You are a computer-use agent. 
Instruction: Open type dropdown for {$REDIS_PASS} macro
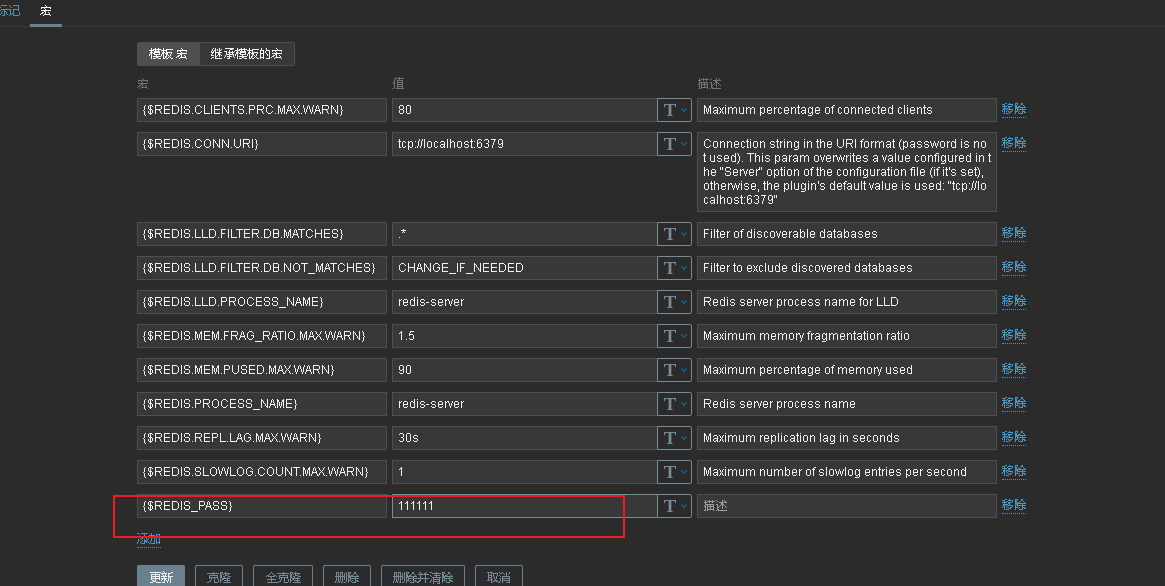(x=674, y=506)
